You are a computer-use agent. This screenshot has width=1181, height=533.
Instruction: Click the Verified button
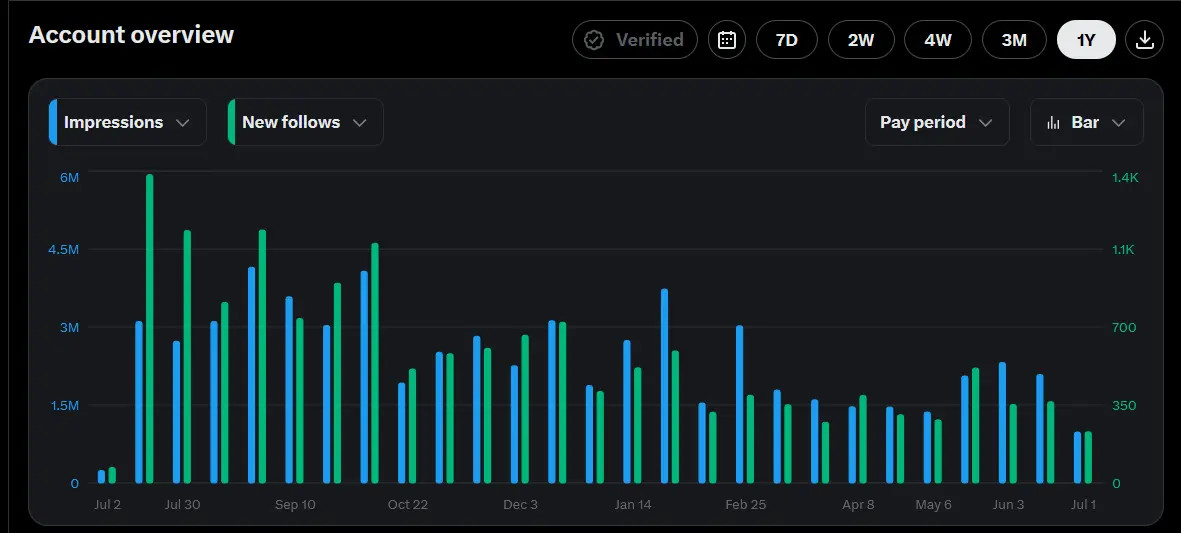click(635, 40)
